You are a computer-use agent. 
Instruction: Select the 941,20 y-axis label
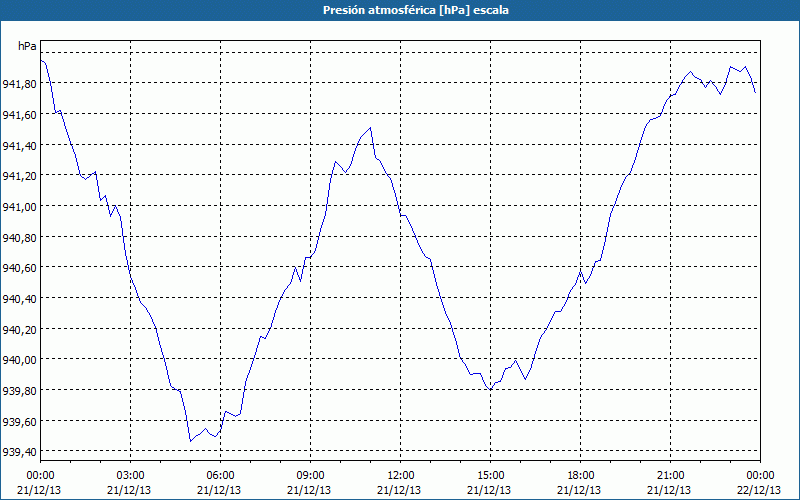pos(19,177)
